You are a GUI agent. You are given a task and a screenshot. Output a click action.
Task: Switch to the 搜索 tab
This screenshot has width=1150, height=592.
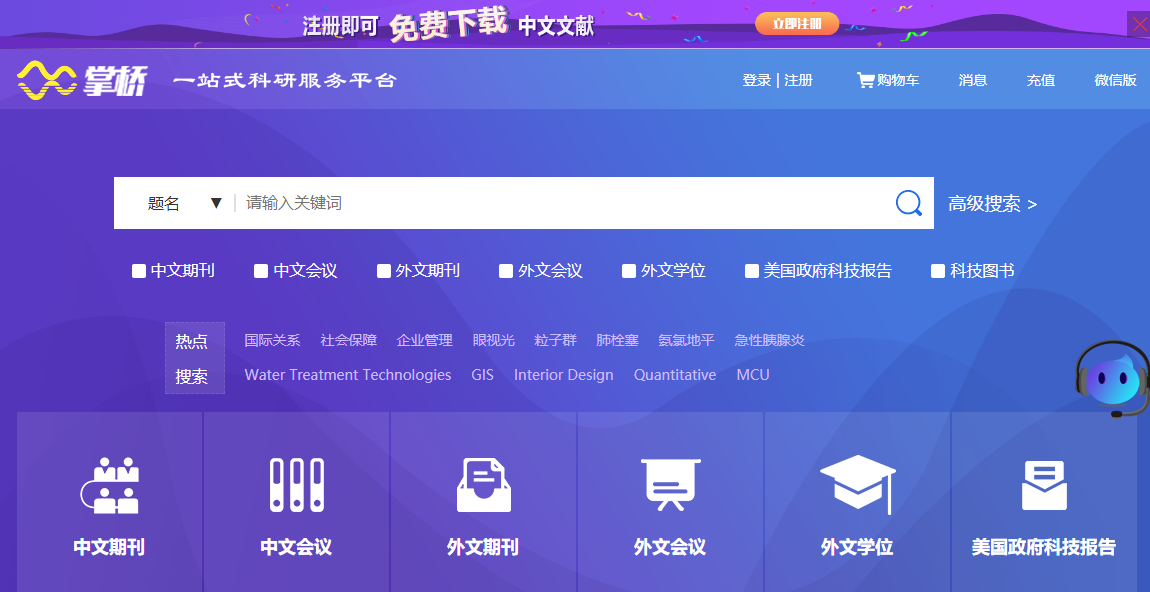[194, 376]
